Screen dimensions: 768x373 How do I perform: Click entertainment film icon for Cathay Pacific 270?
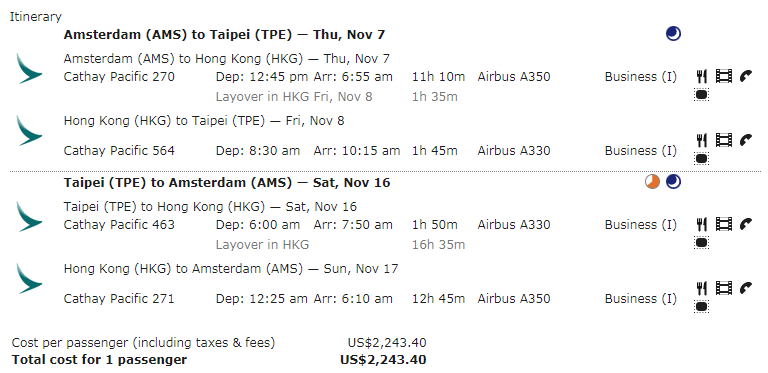point(724,76)
